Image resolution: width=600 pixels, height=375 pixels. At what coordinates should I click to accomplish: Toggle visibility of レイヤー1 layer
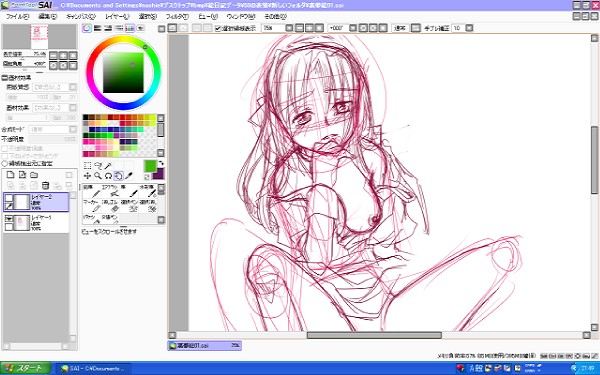point(9,219)
